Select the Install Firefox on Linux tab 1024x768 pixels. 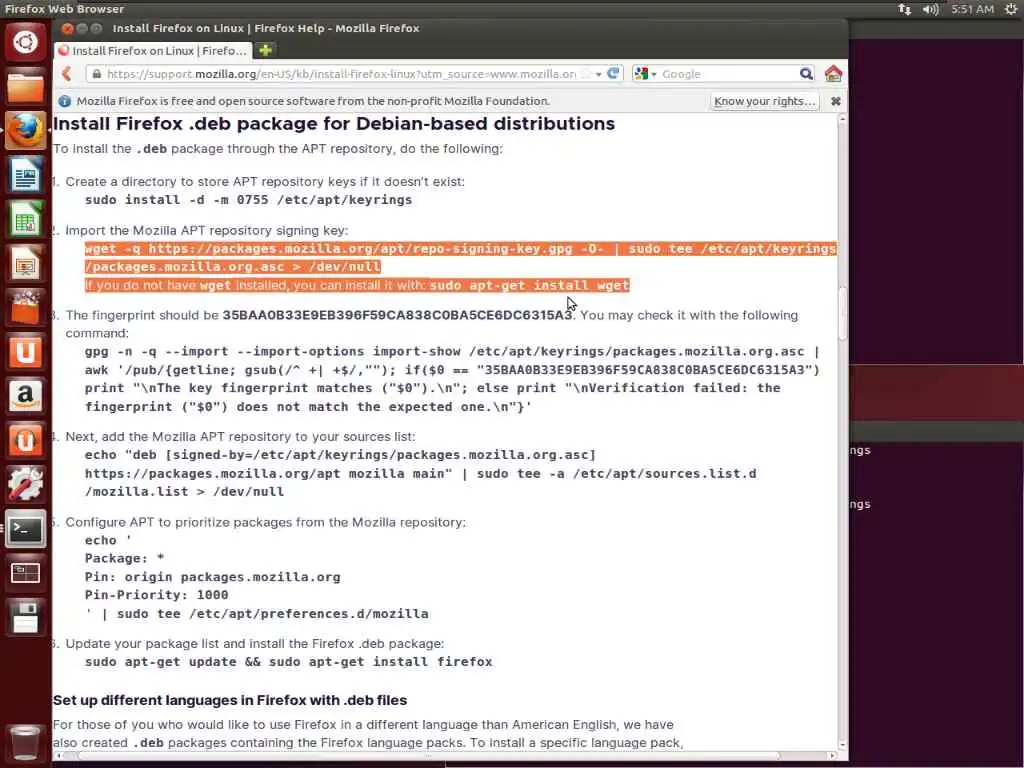click(153, 50)
